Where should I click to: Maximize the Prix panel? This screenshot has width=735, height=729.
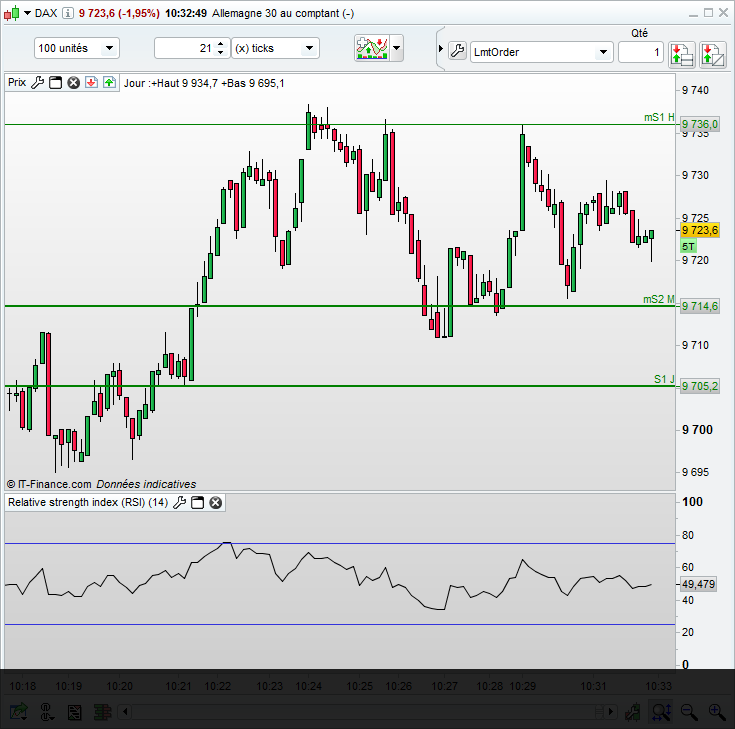pyautogui.click(x=56, y=83)
